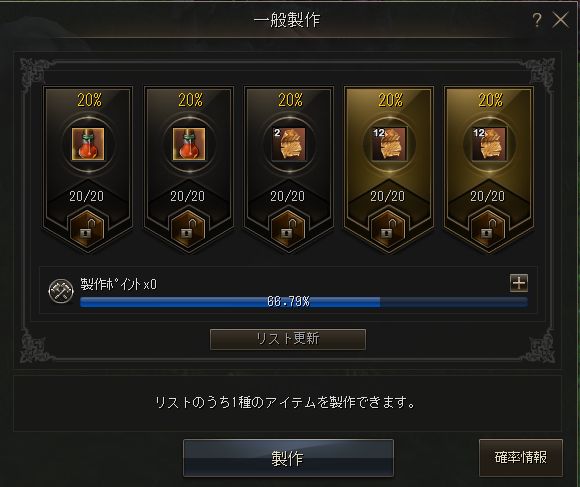Open help with the question mark icon
580x487 pixels.
click(x=537, y=20)
